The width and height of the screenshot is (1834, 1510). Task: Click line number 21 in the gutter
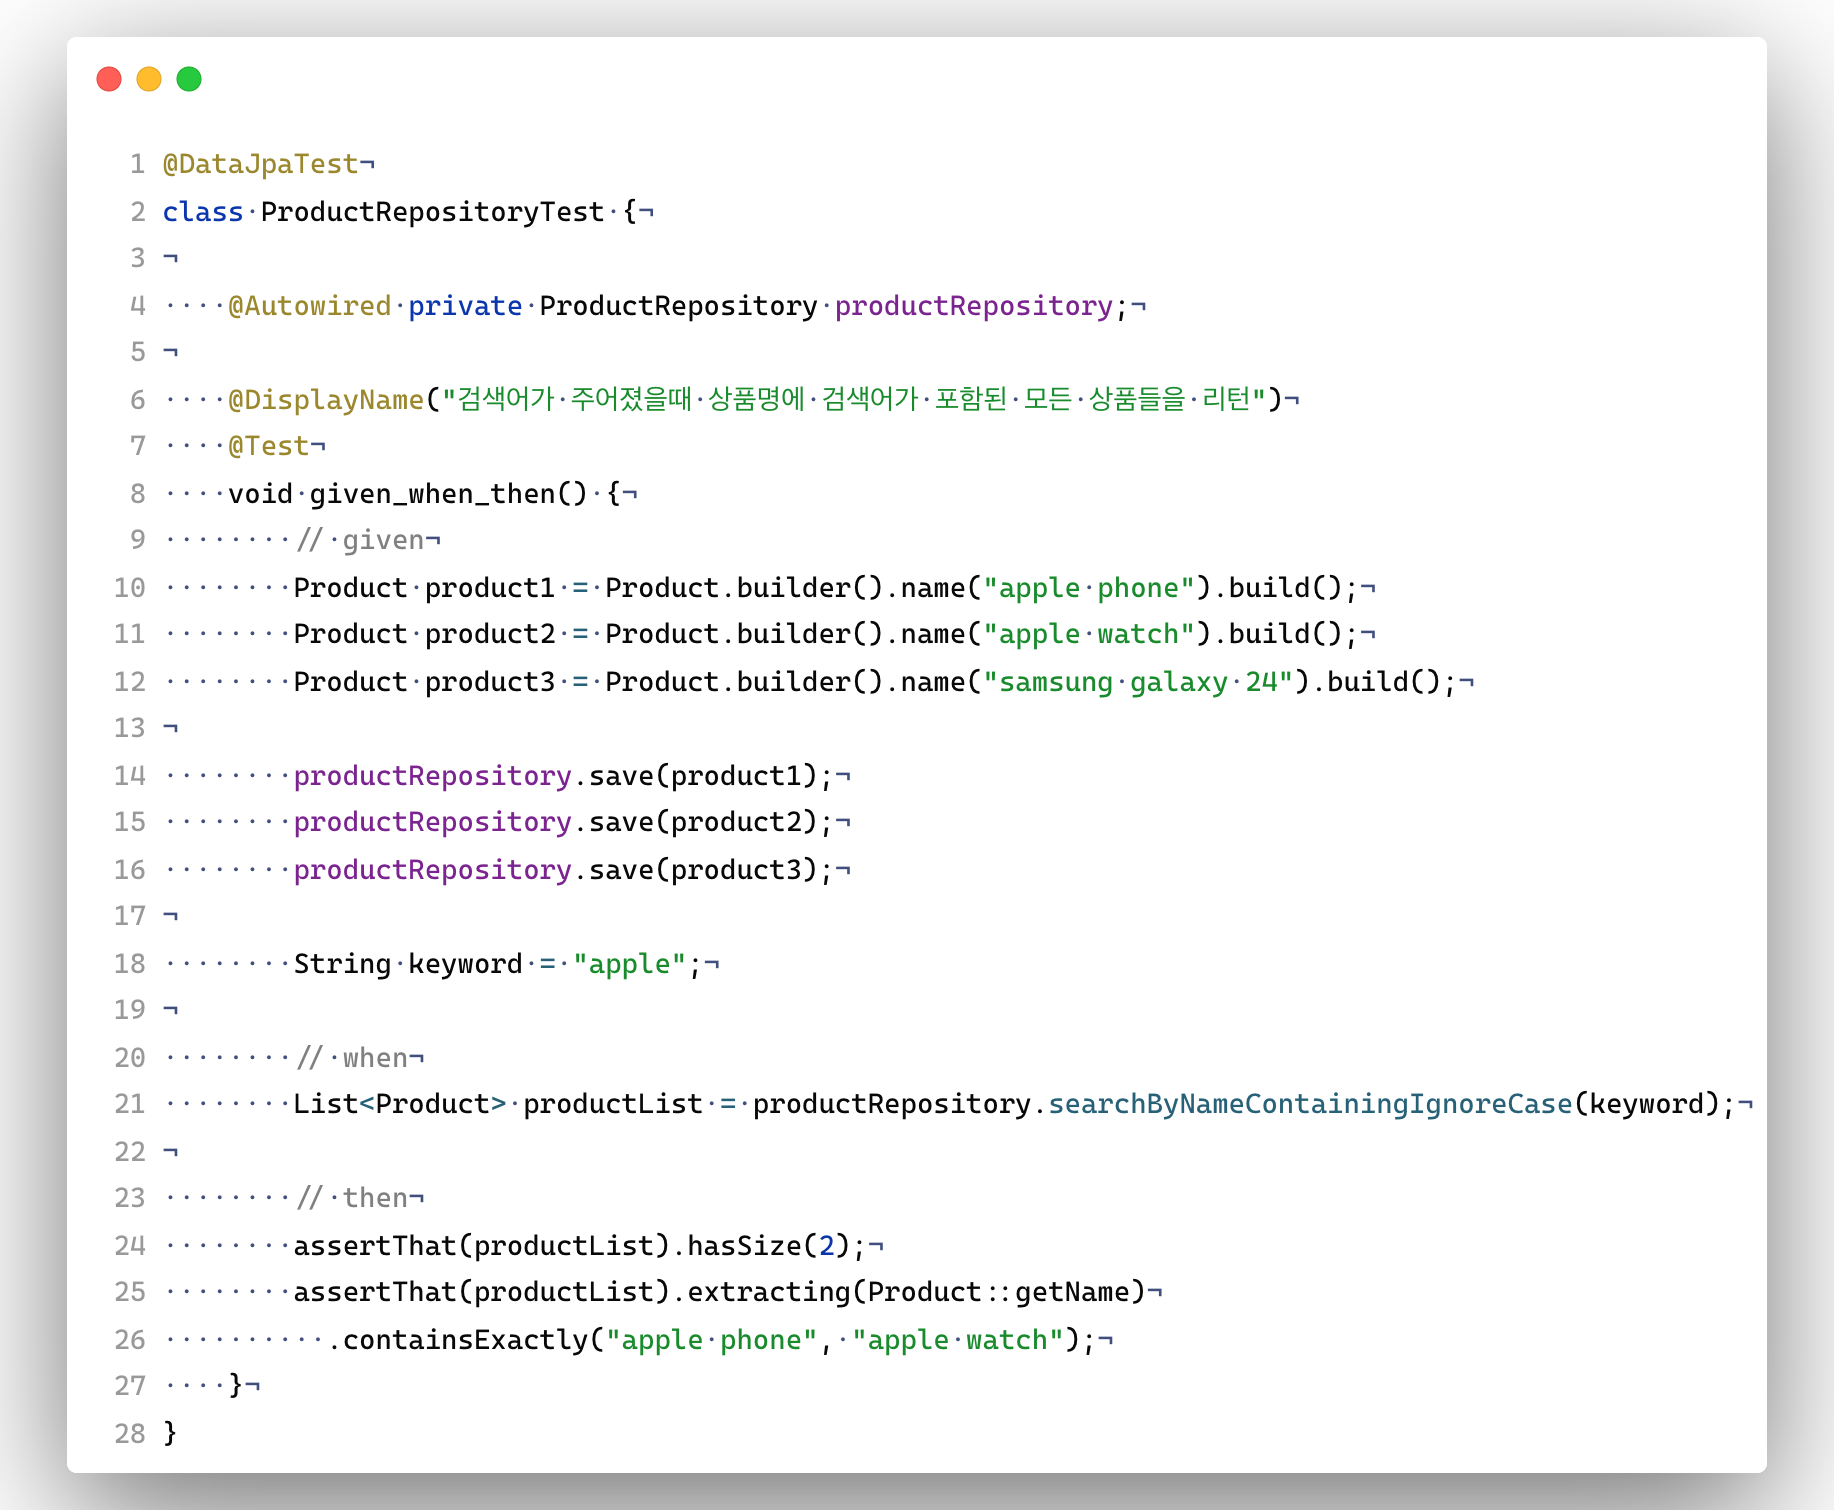point(130,1104)
